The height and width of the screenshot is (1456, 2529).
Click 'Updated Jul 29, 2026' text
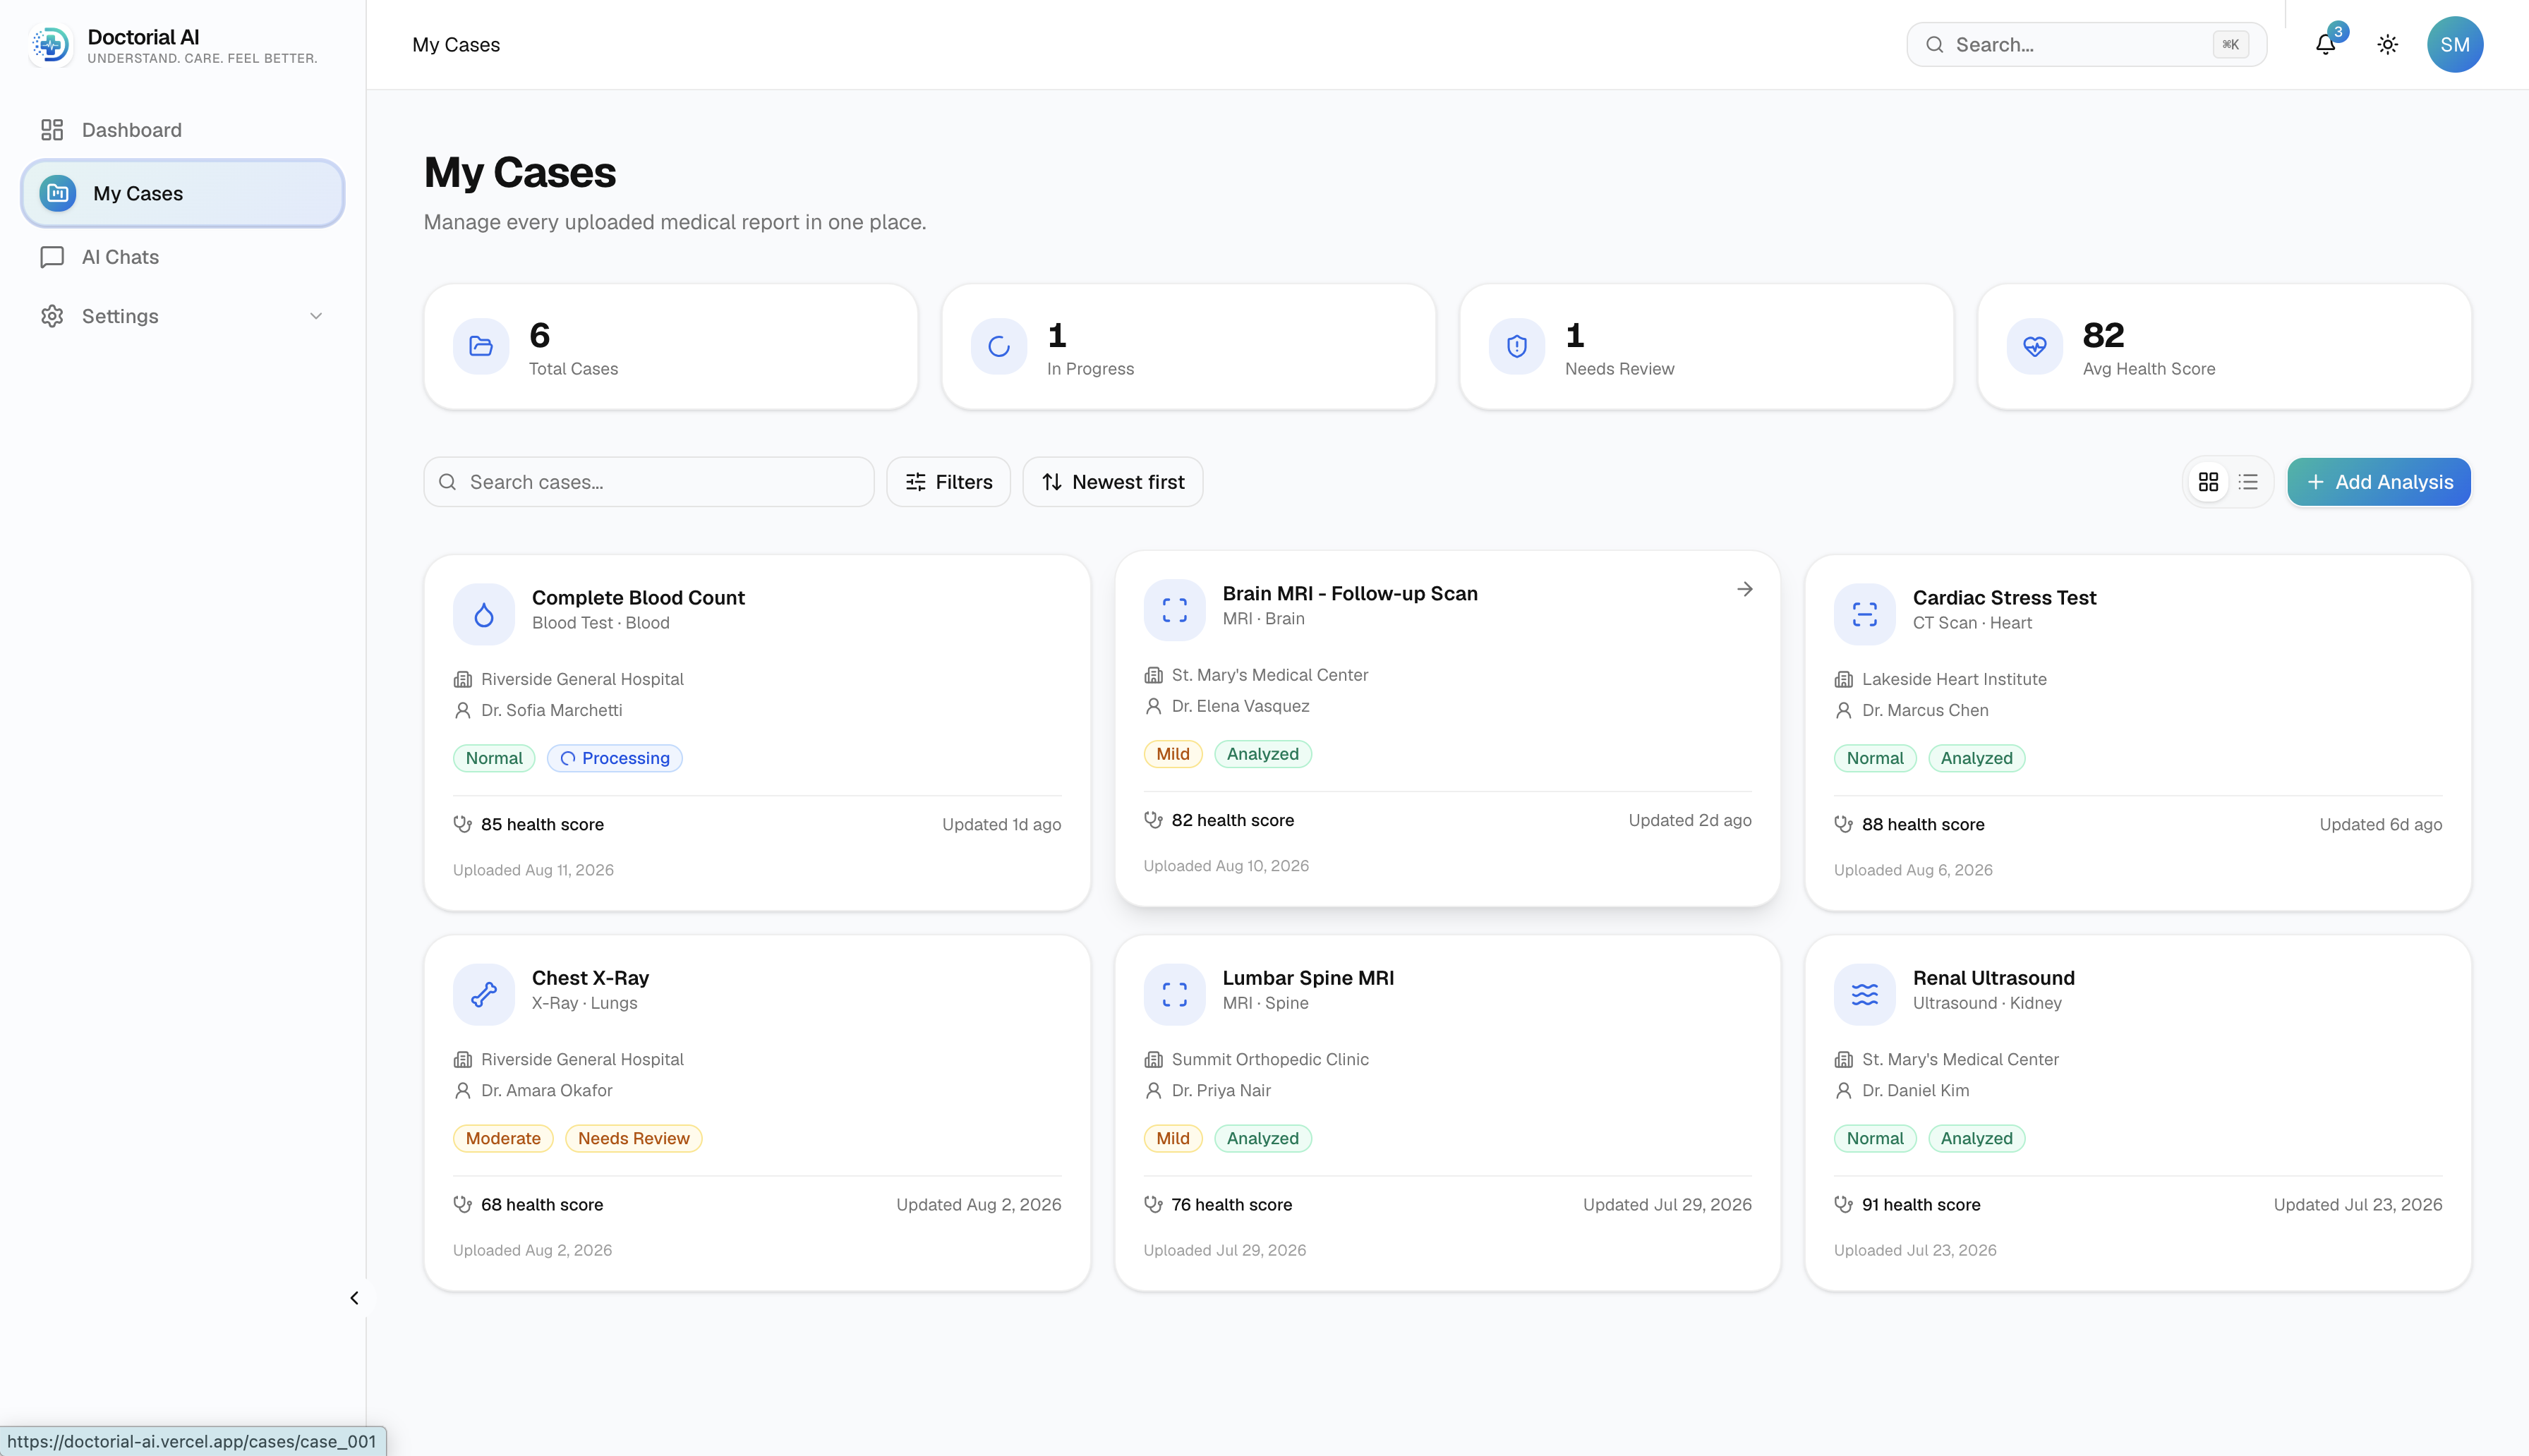coord(1667,1204)
